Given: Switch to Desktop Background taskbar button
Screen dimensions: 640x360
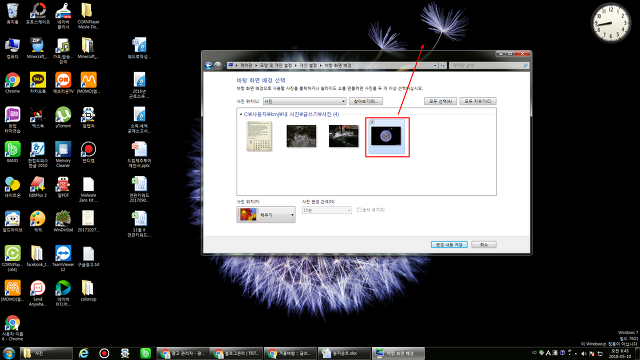Looking at the screenshot, I should (x=398, y=353).
